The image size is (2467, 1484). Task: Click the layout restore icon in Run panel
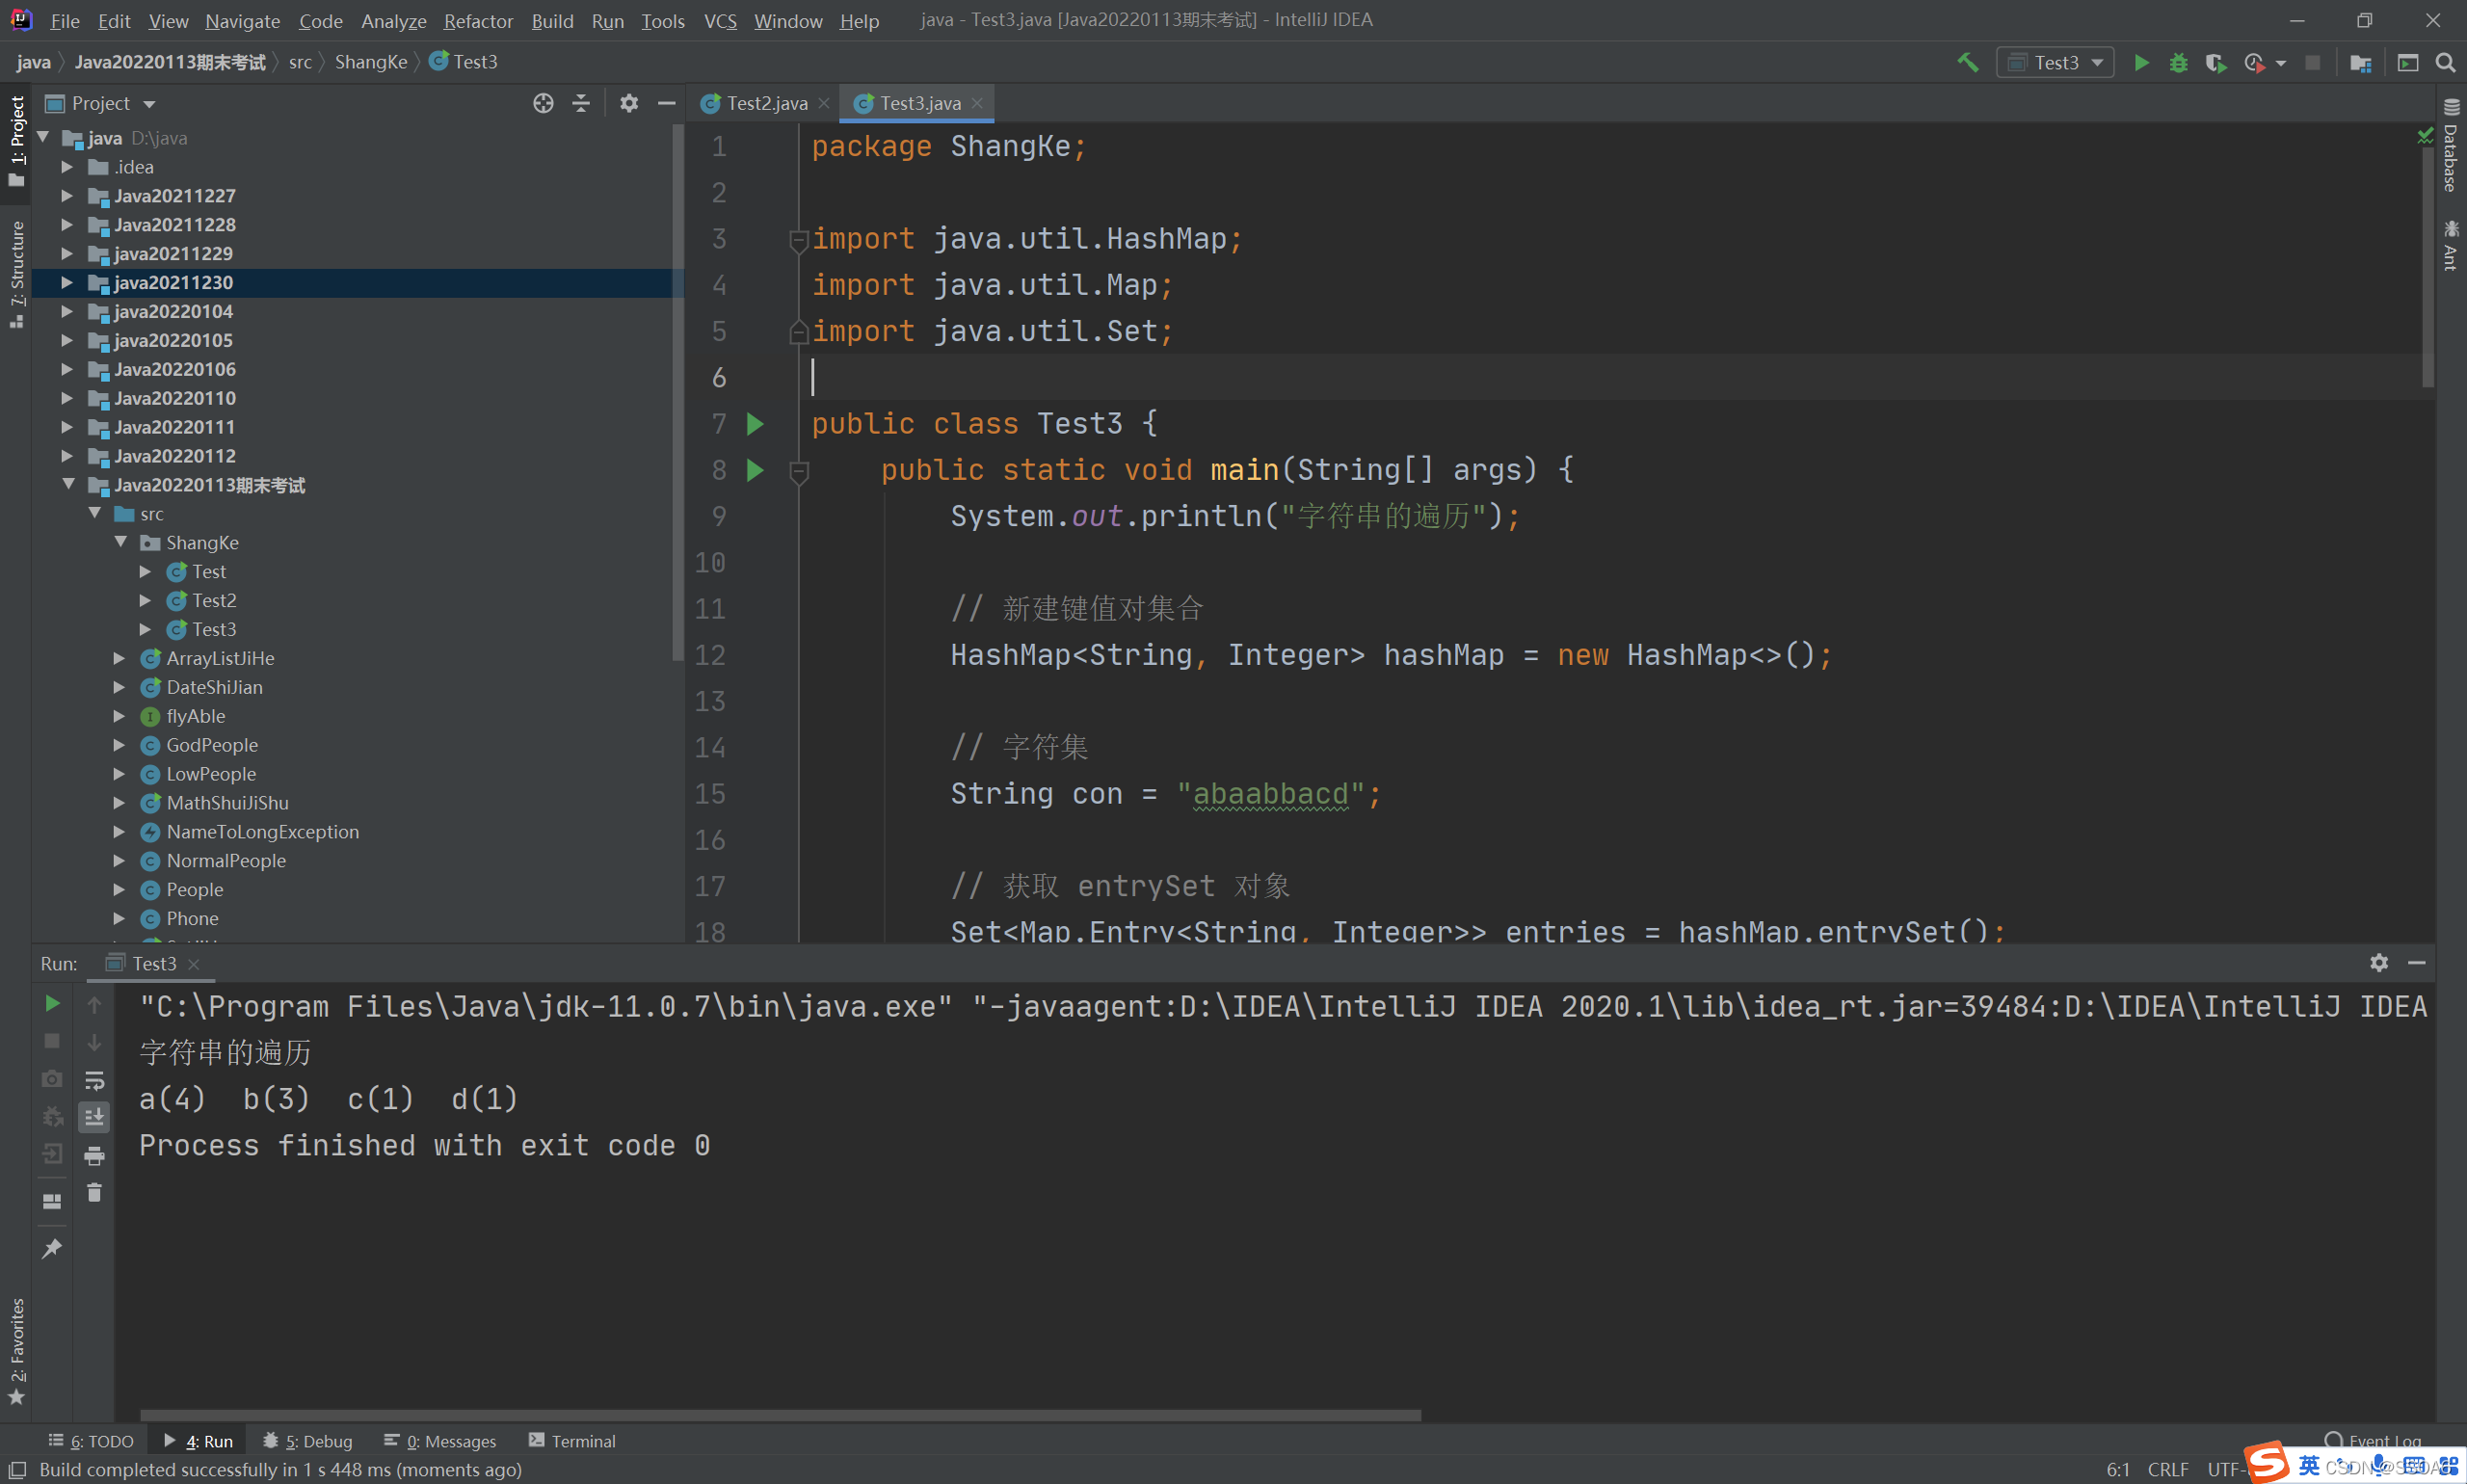[x=52, y=1202]
